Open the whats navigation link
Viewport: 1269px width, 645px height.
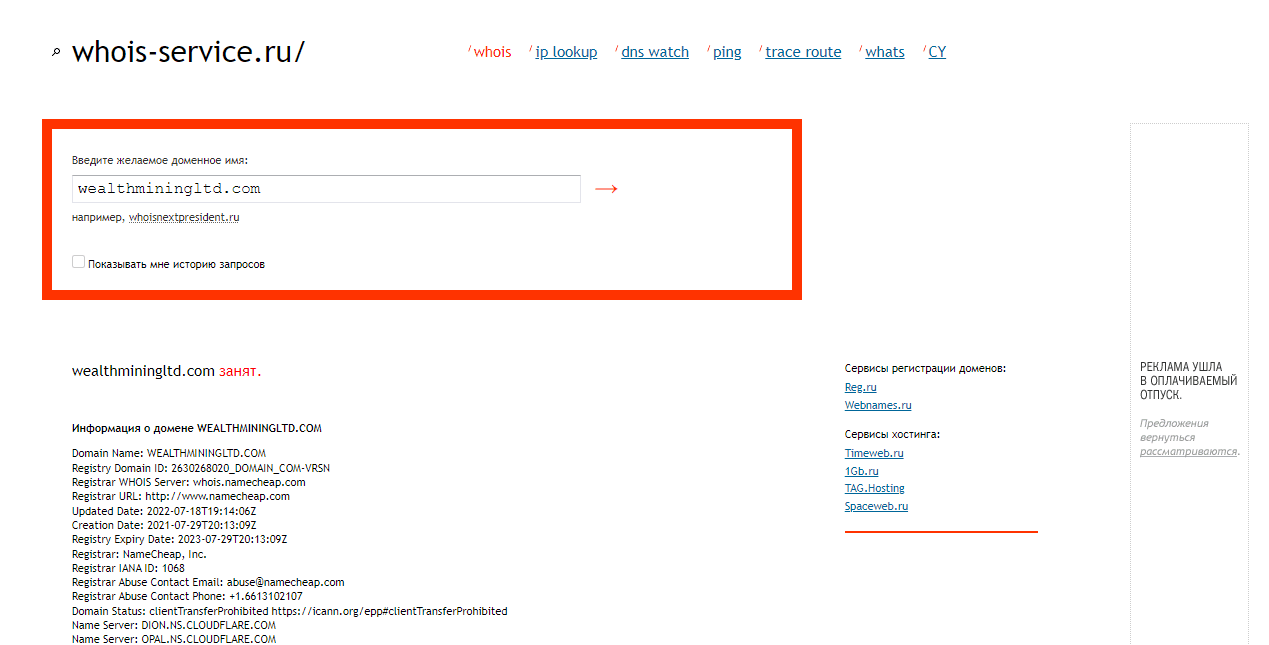884,52
